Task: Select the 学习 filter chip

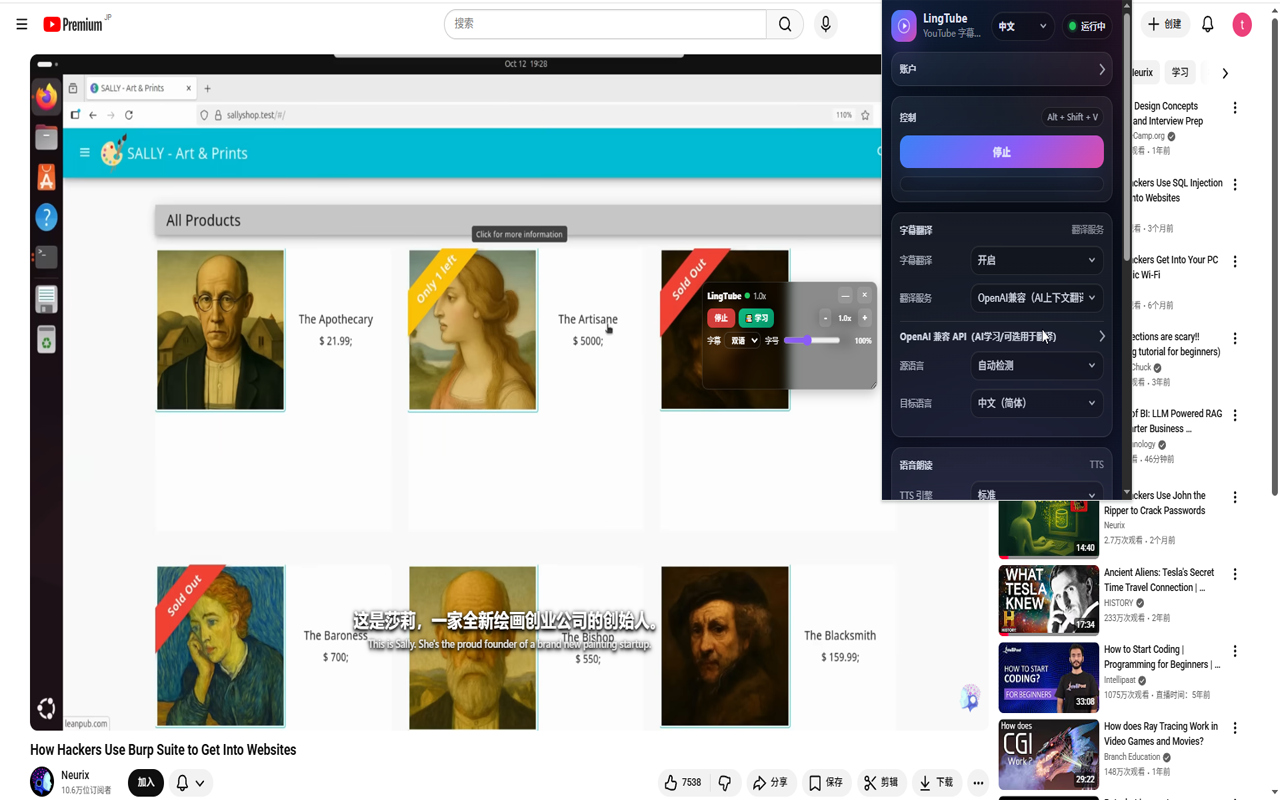Action: click(1180, 72)
